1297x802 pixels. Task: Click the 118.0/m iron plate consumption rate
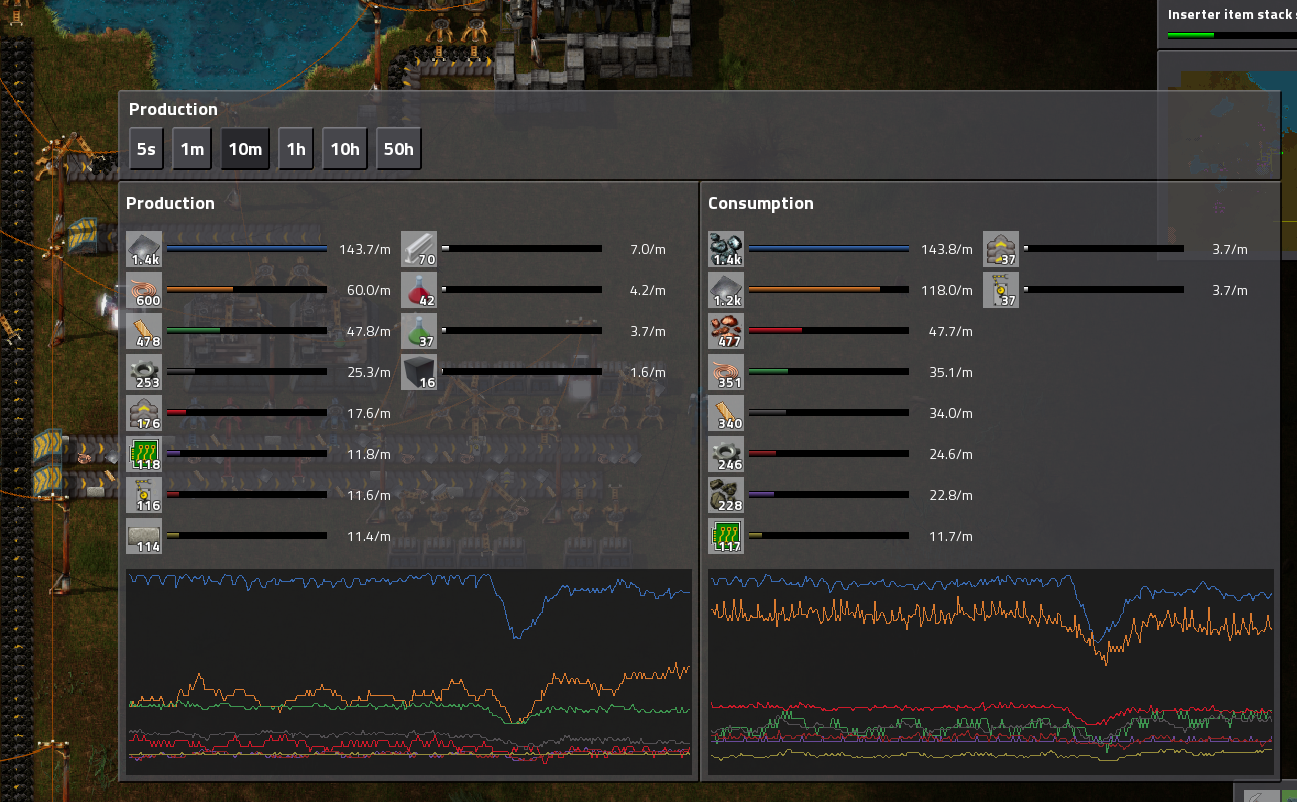pyautogui.click(x=946, y=290)
